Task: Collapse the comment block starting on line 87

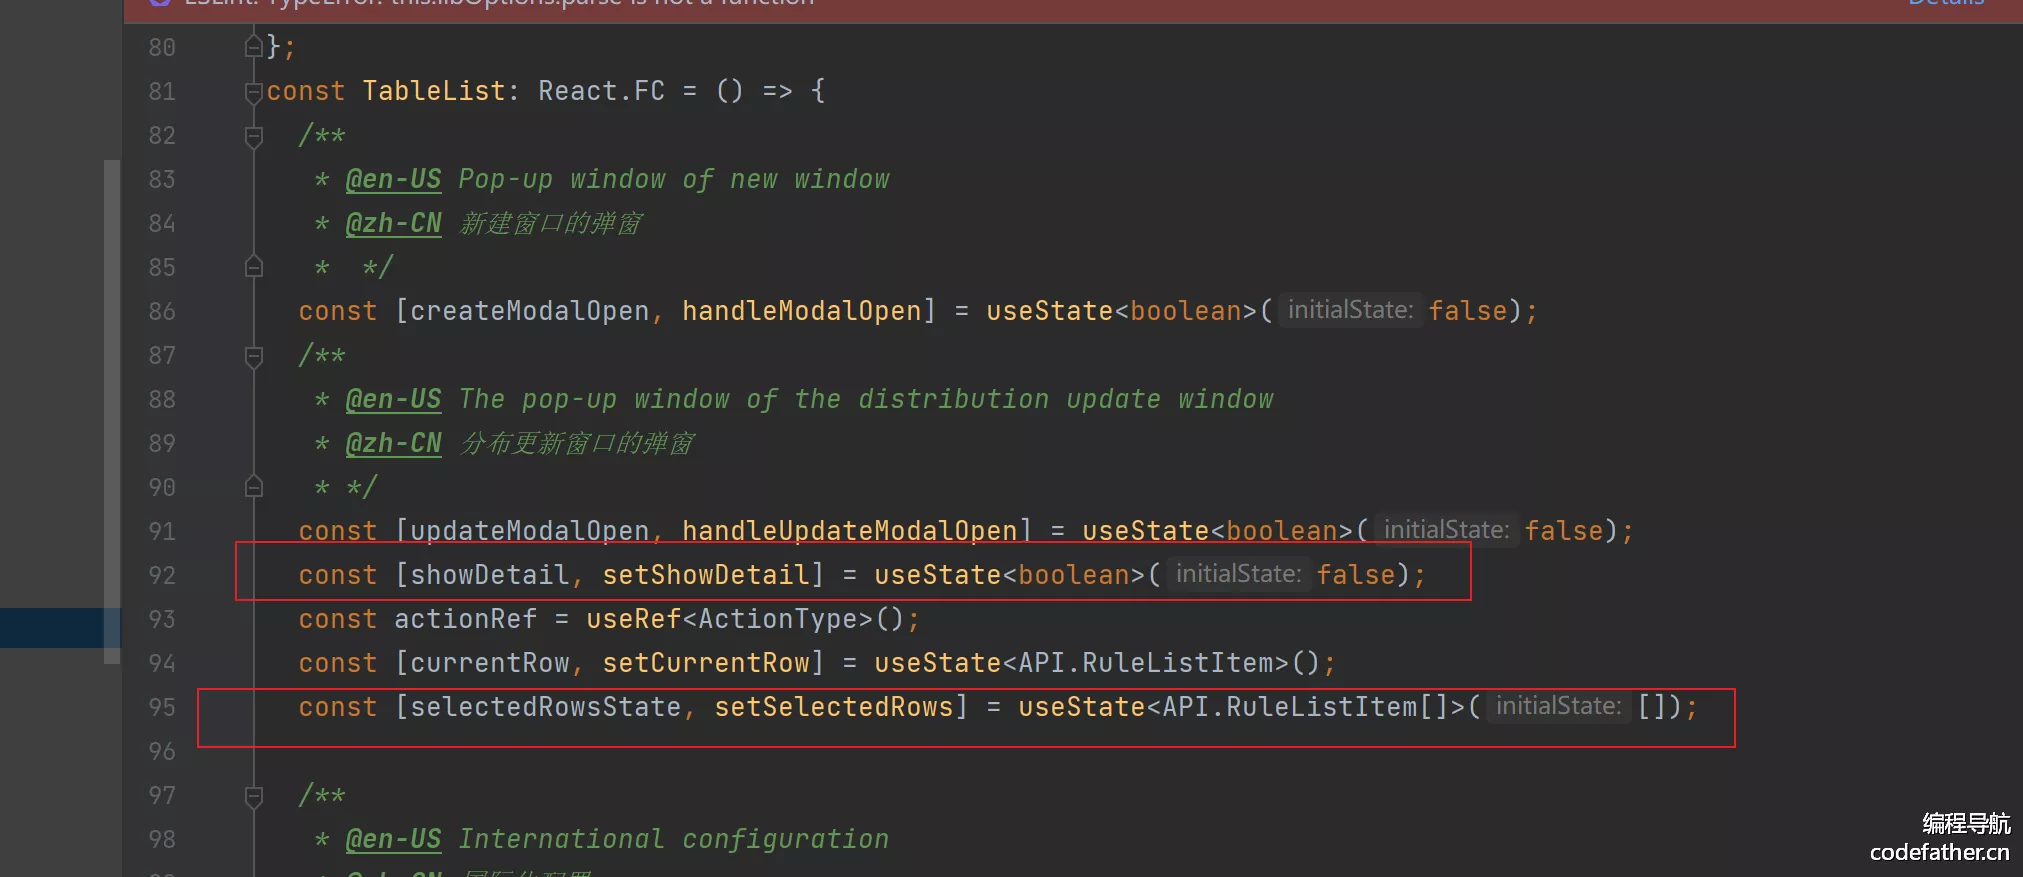Action: pos(253,356)
